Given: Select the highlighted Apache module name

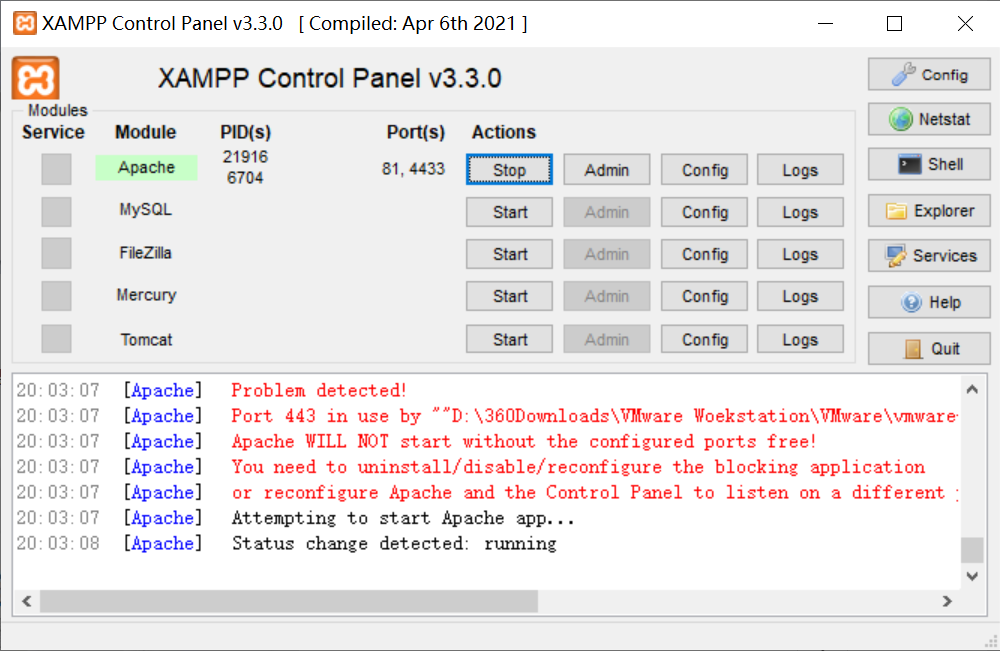Looking at the screenshot, I should [x=146, y=169].
